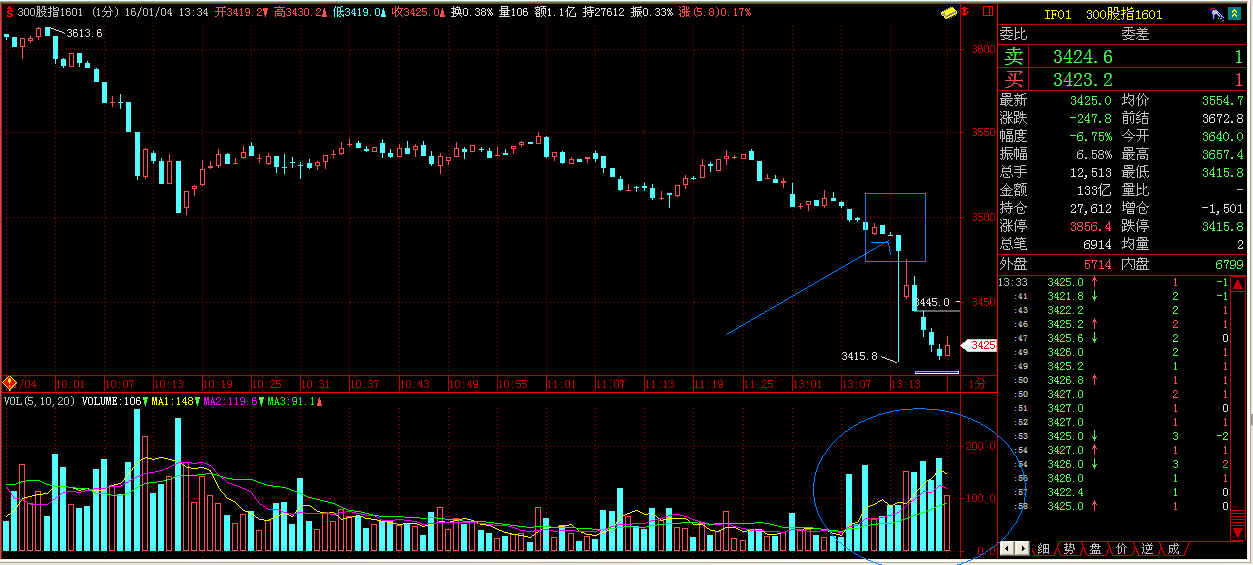Viewport: 1253px width, 565px height.
Task: Open the 价 tab at the bottom
Action: coord(1122,548)
